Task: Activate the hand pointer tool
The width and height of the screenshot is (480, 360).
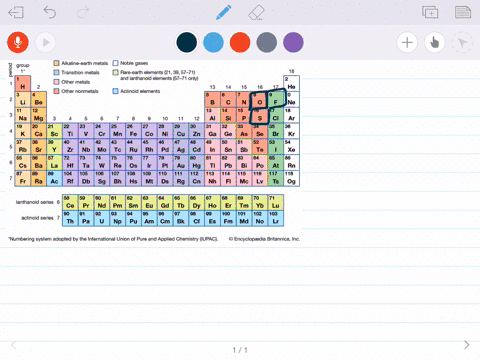Action: tap(435, 42)
